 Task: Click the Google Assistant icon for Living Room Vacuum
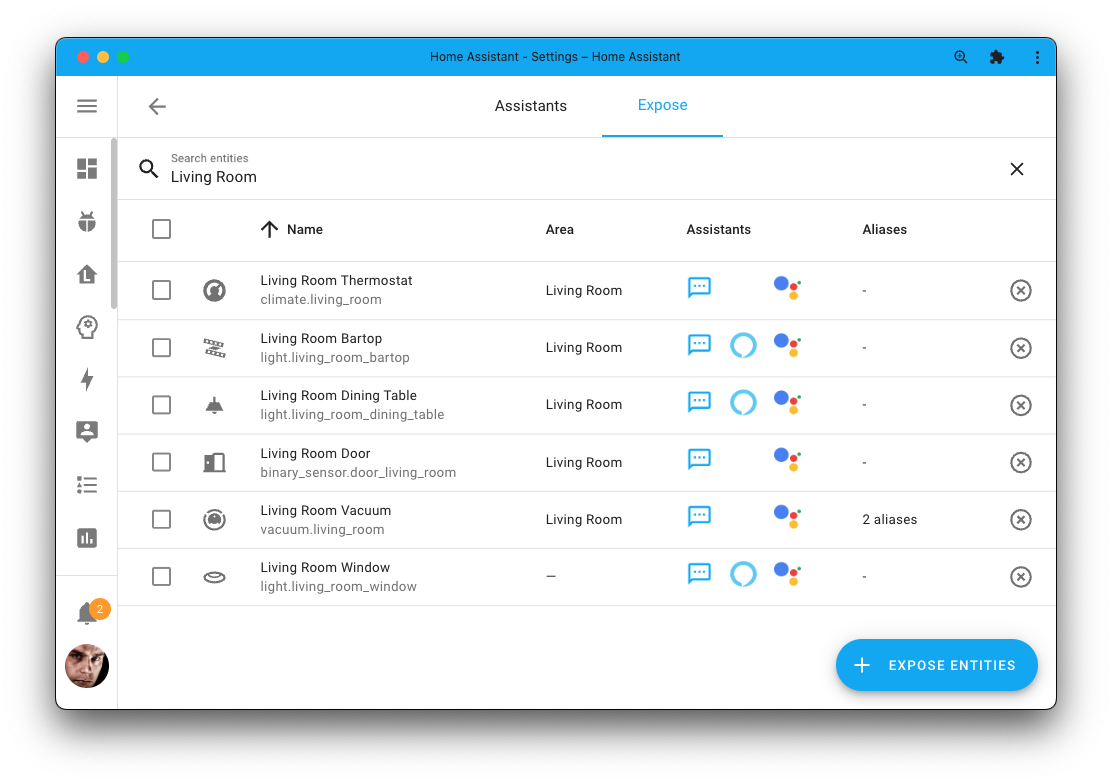pos(787,516)
